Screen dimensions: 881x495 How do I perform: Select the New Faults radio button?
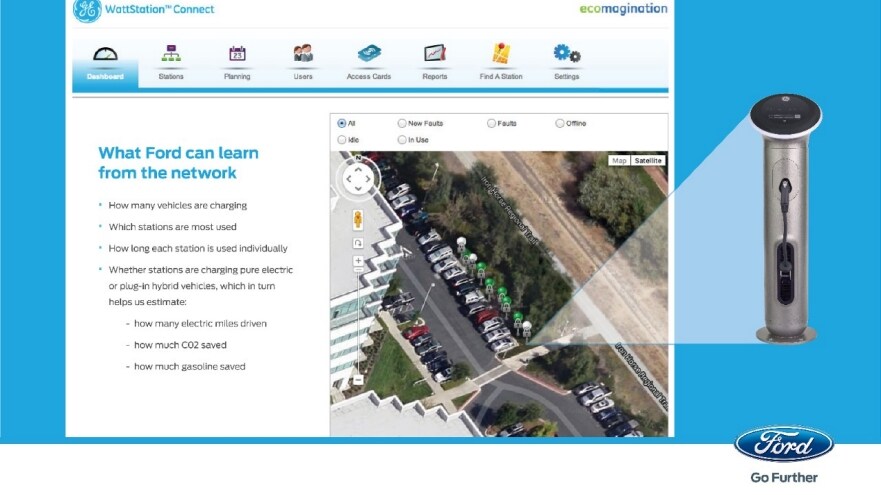pyautogui.click(x=402, y=123)
